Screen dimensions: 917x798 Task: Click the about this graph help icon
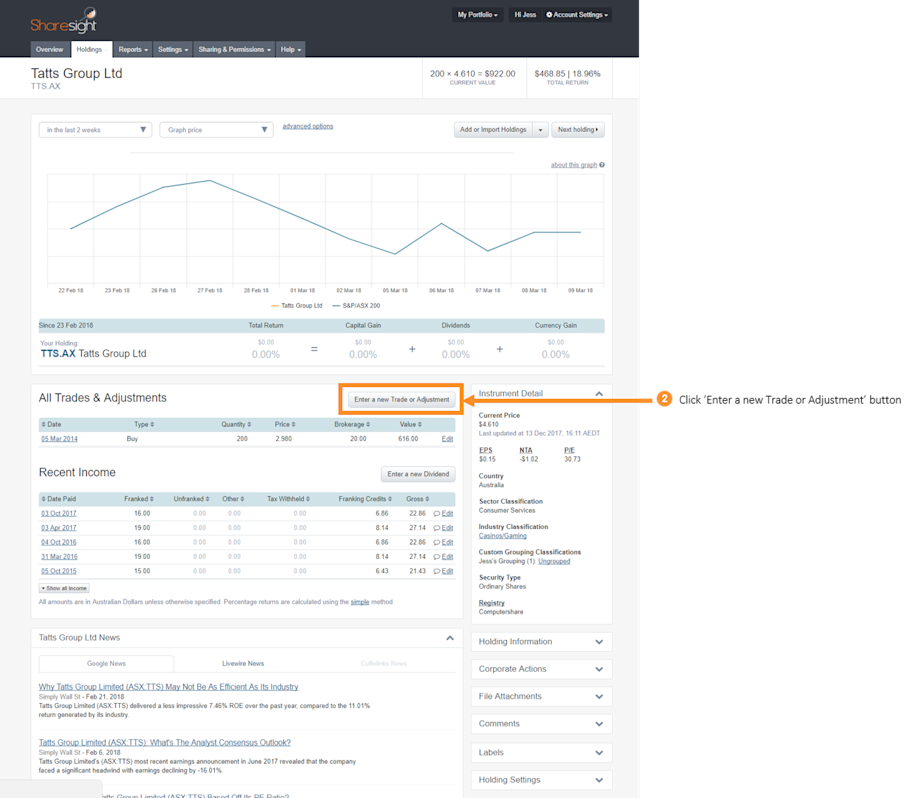[x=602, y=165]
